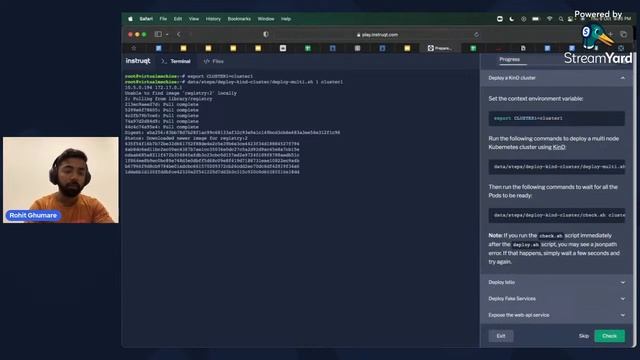
Task: Expand the Deploy Istio section
Action: [x=557, y=282]
